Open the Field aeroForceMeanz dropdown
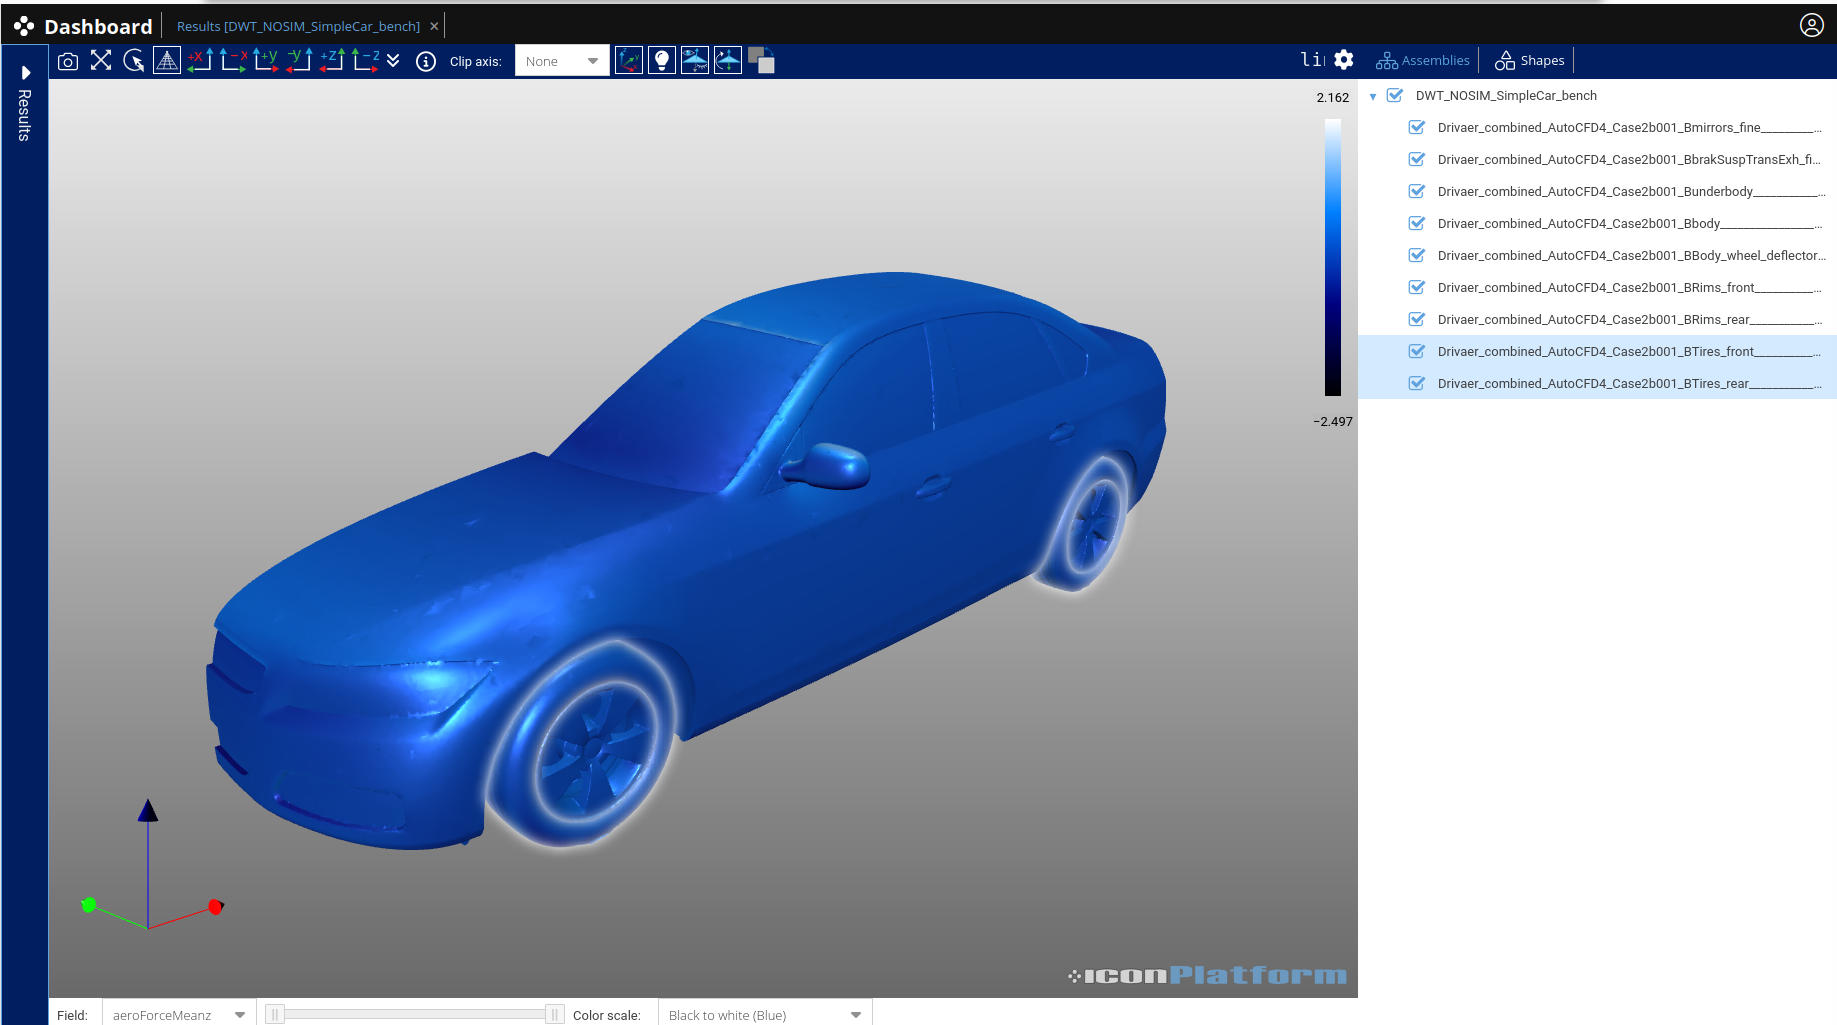Image resolution: width=1837 pixels, height=1025 pixels. click(178, 1014)
